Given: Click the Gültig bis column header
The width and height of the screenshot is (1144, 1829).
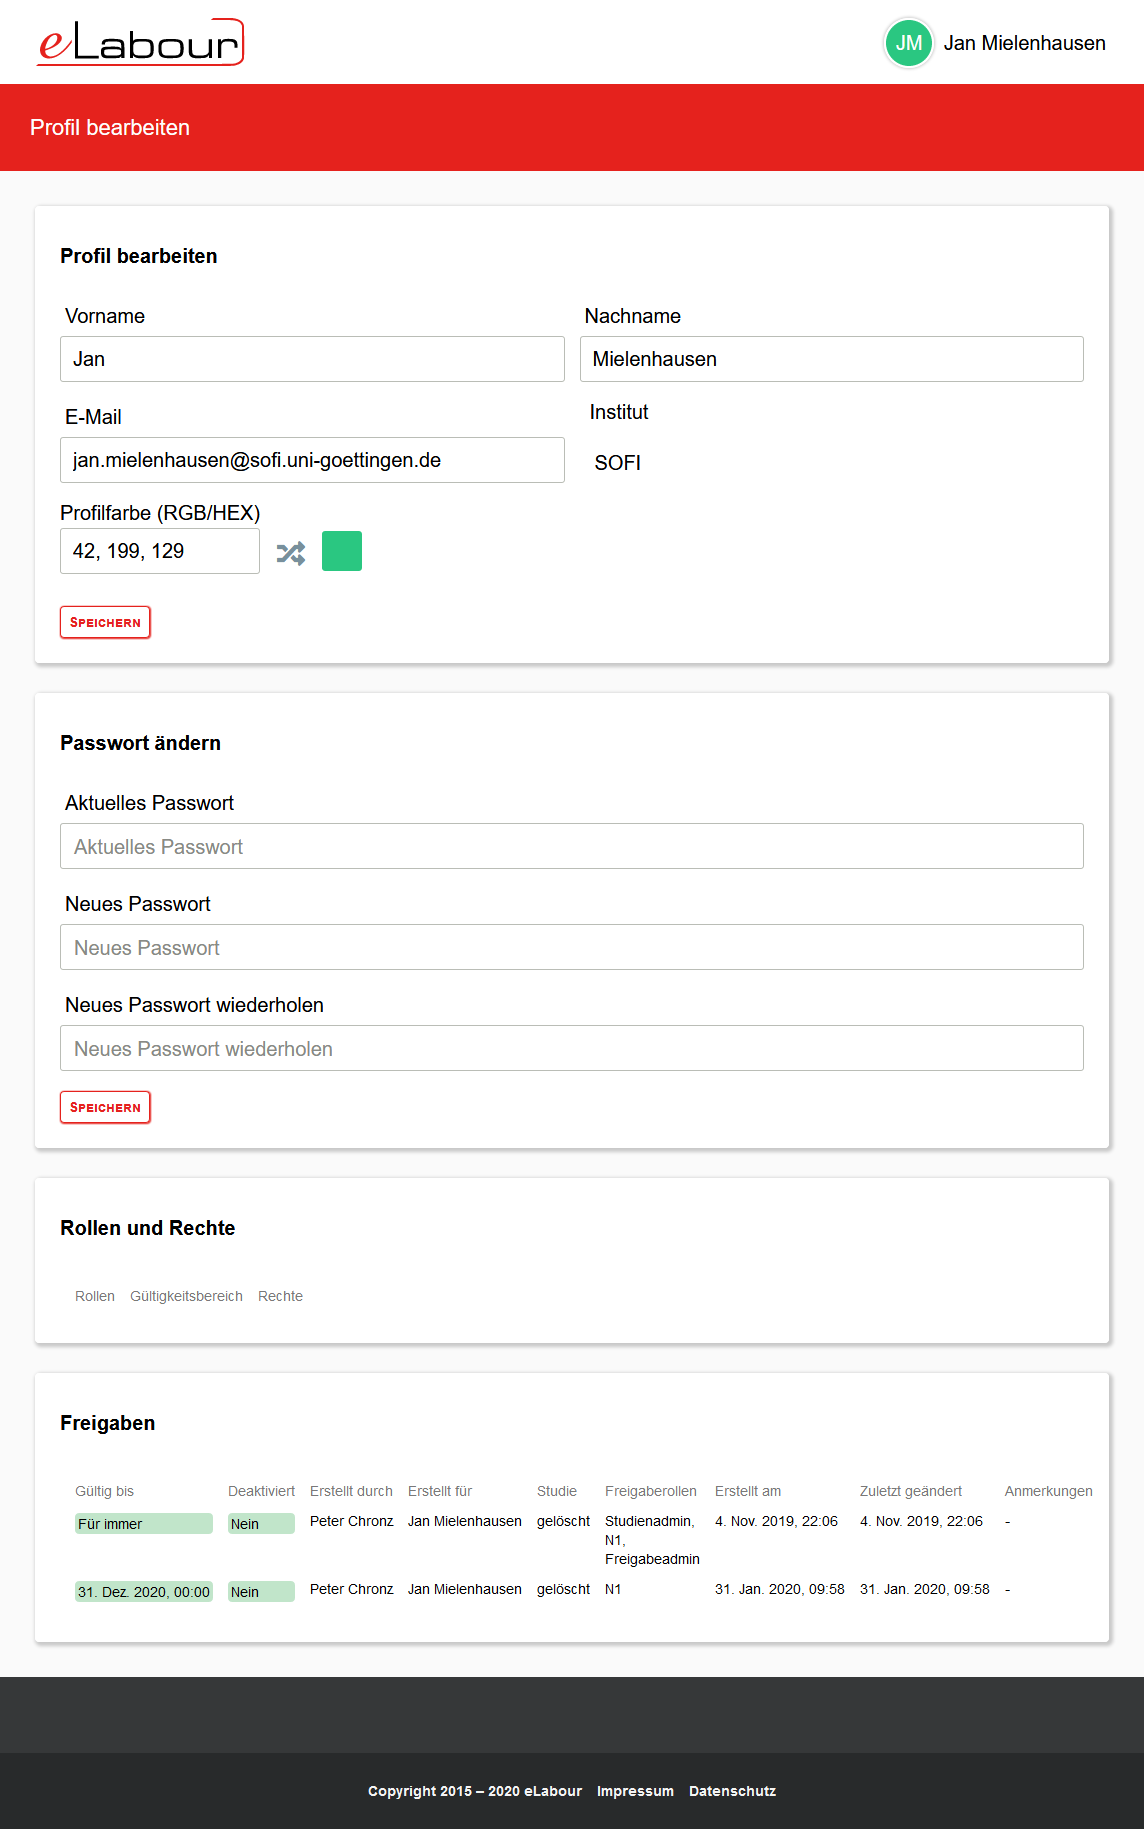Looking at the screenshot, I should coord(104,1491).
